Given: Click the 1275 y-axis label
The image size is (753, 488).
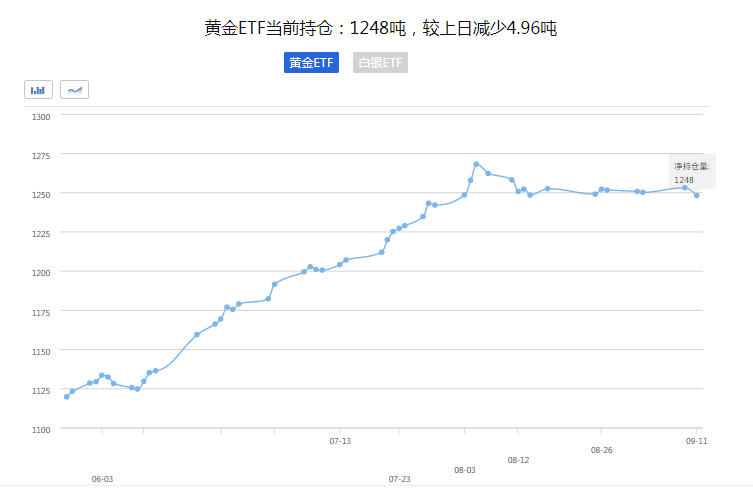Looking at the screenshot, I should click(41, 156).
